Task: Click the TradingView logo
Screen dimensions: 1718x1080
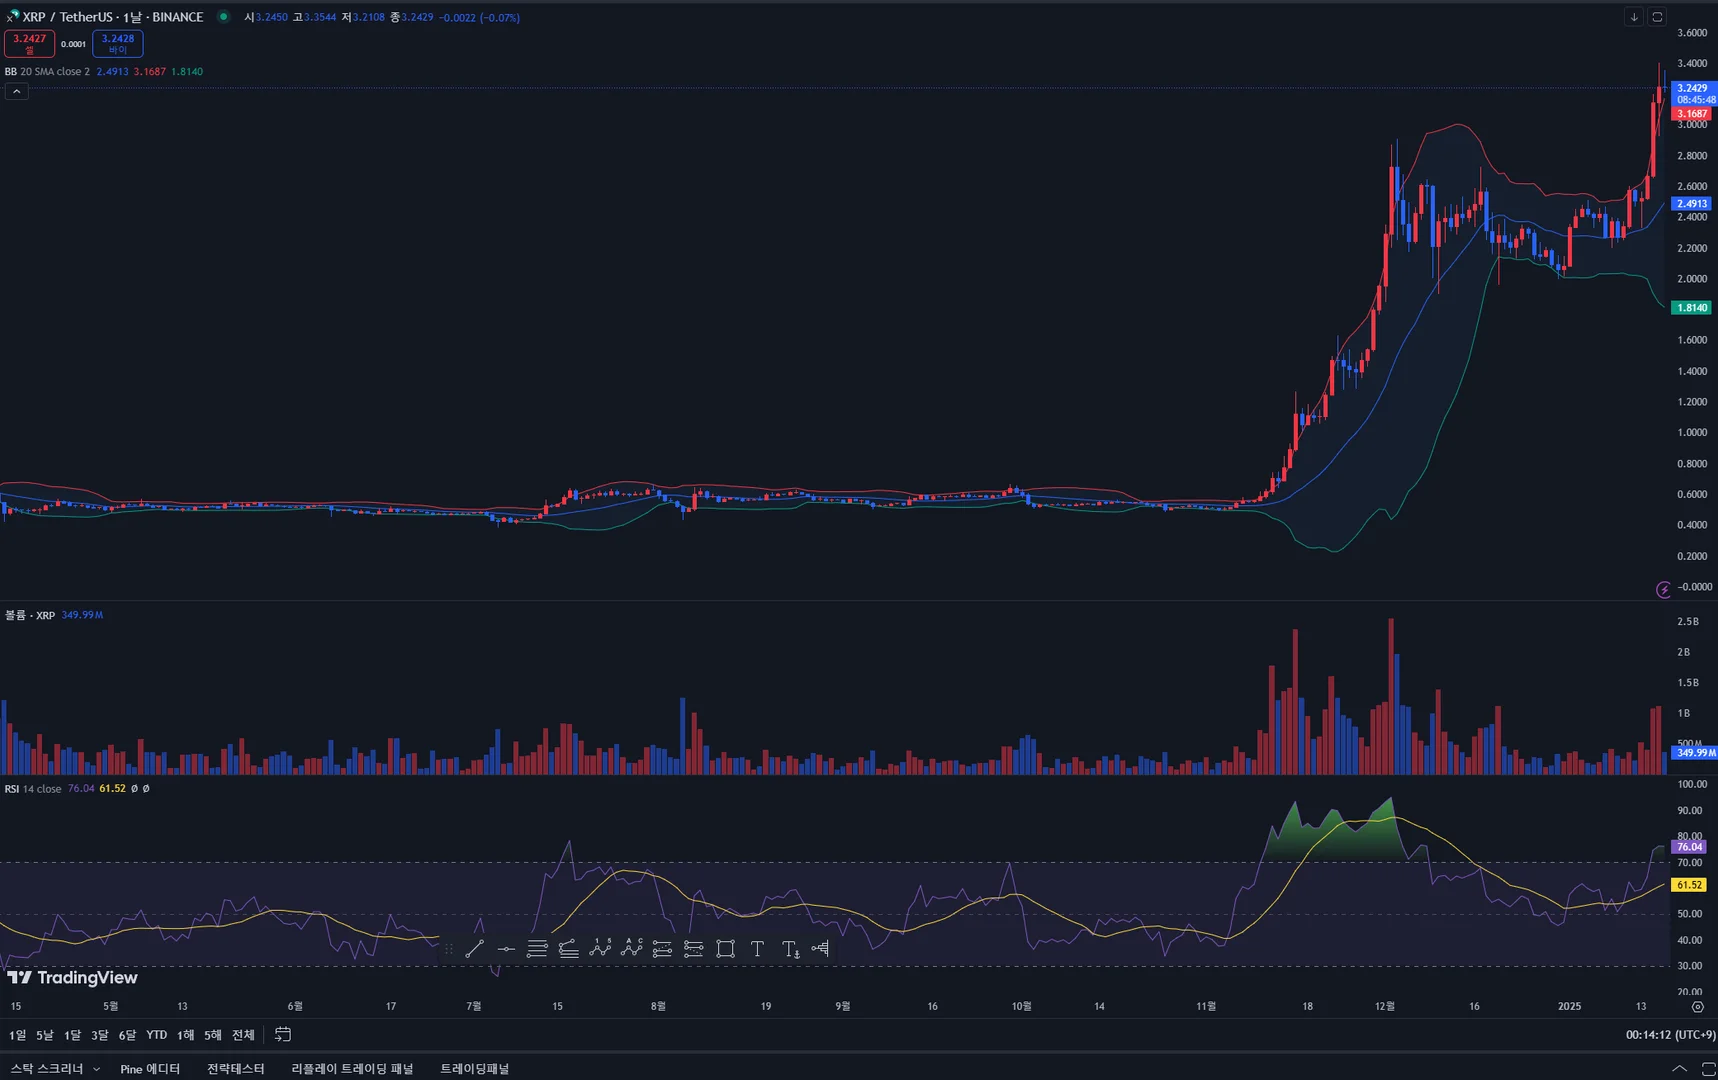Action: [x=72, y=977]
